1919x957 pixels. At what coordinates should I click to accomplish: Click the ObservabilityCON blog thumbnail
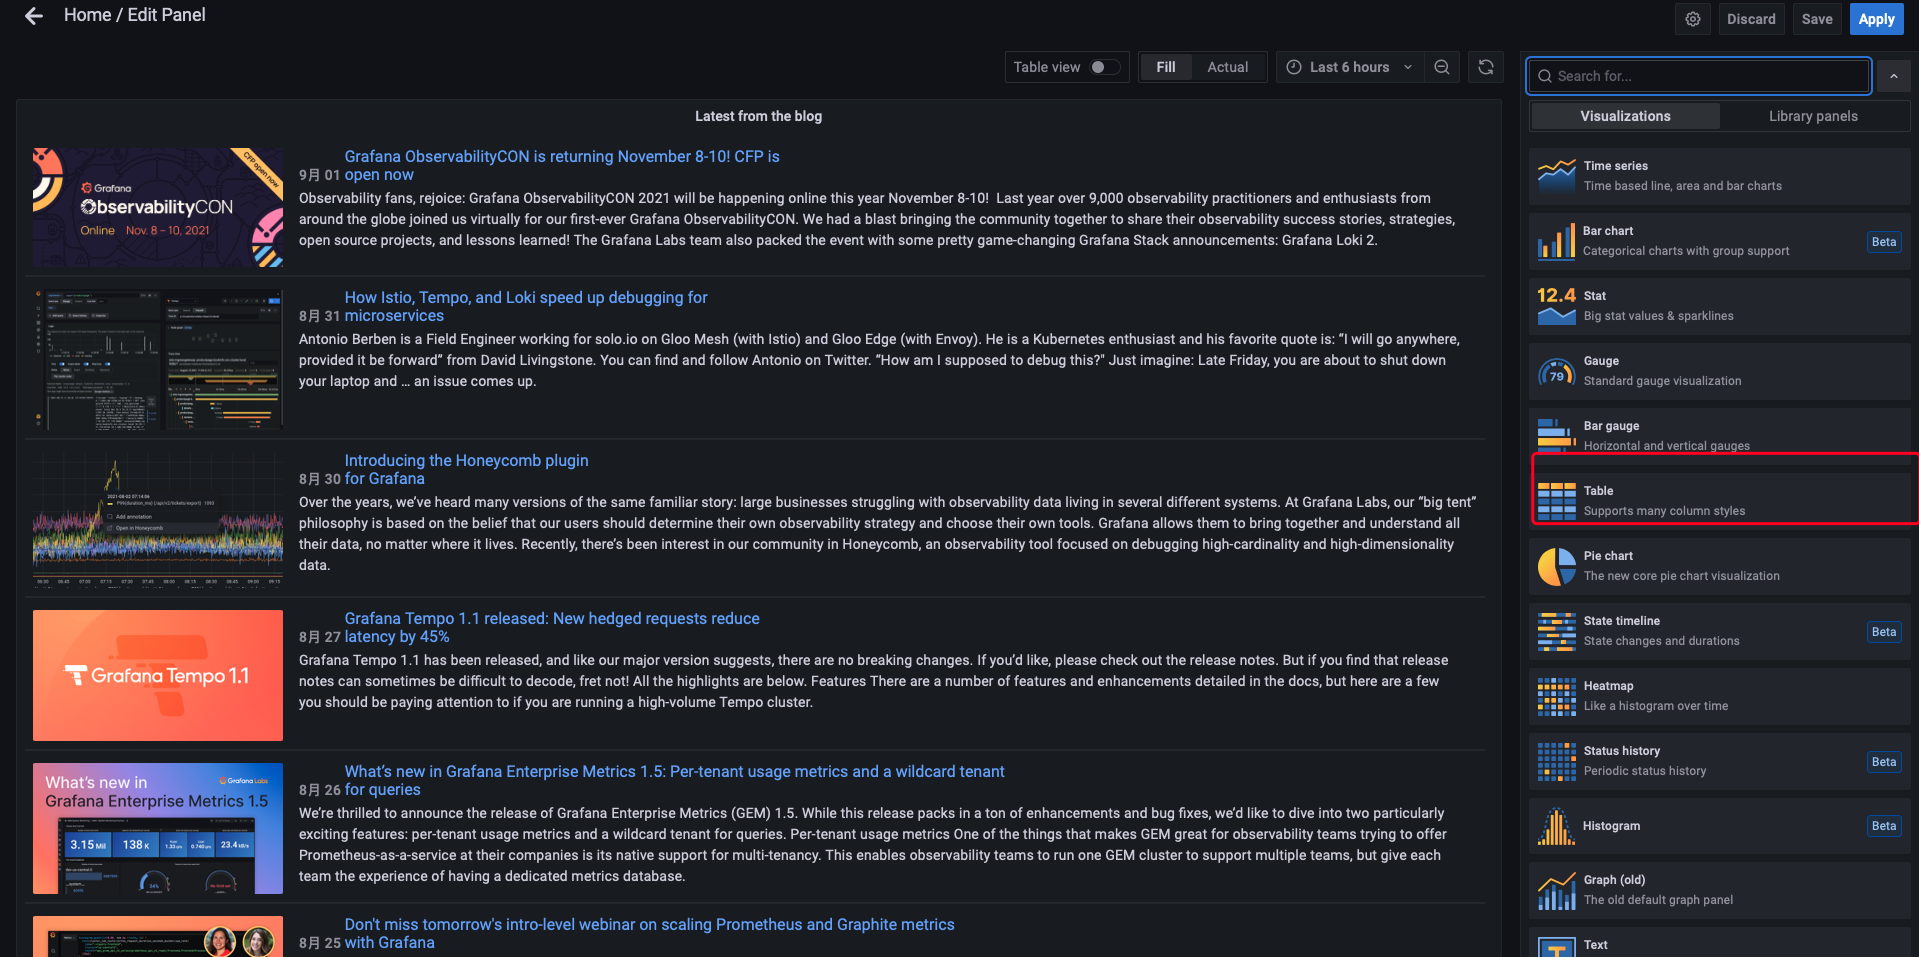[x=158, y=207]
